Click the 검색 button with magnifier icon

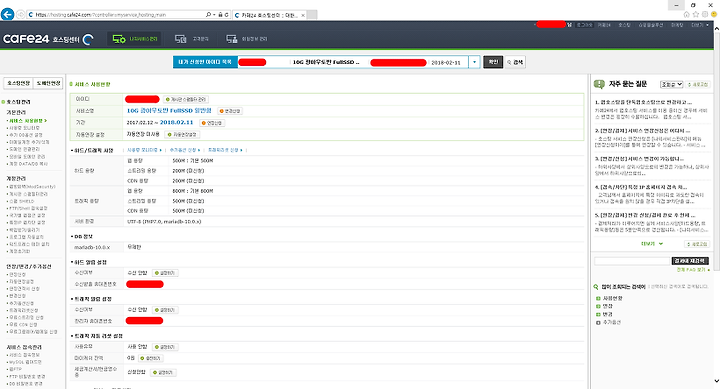pyautogui.click(x=515, y=62)
